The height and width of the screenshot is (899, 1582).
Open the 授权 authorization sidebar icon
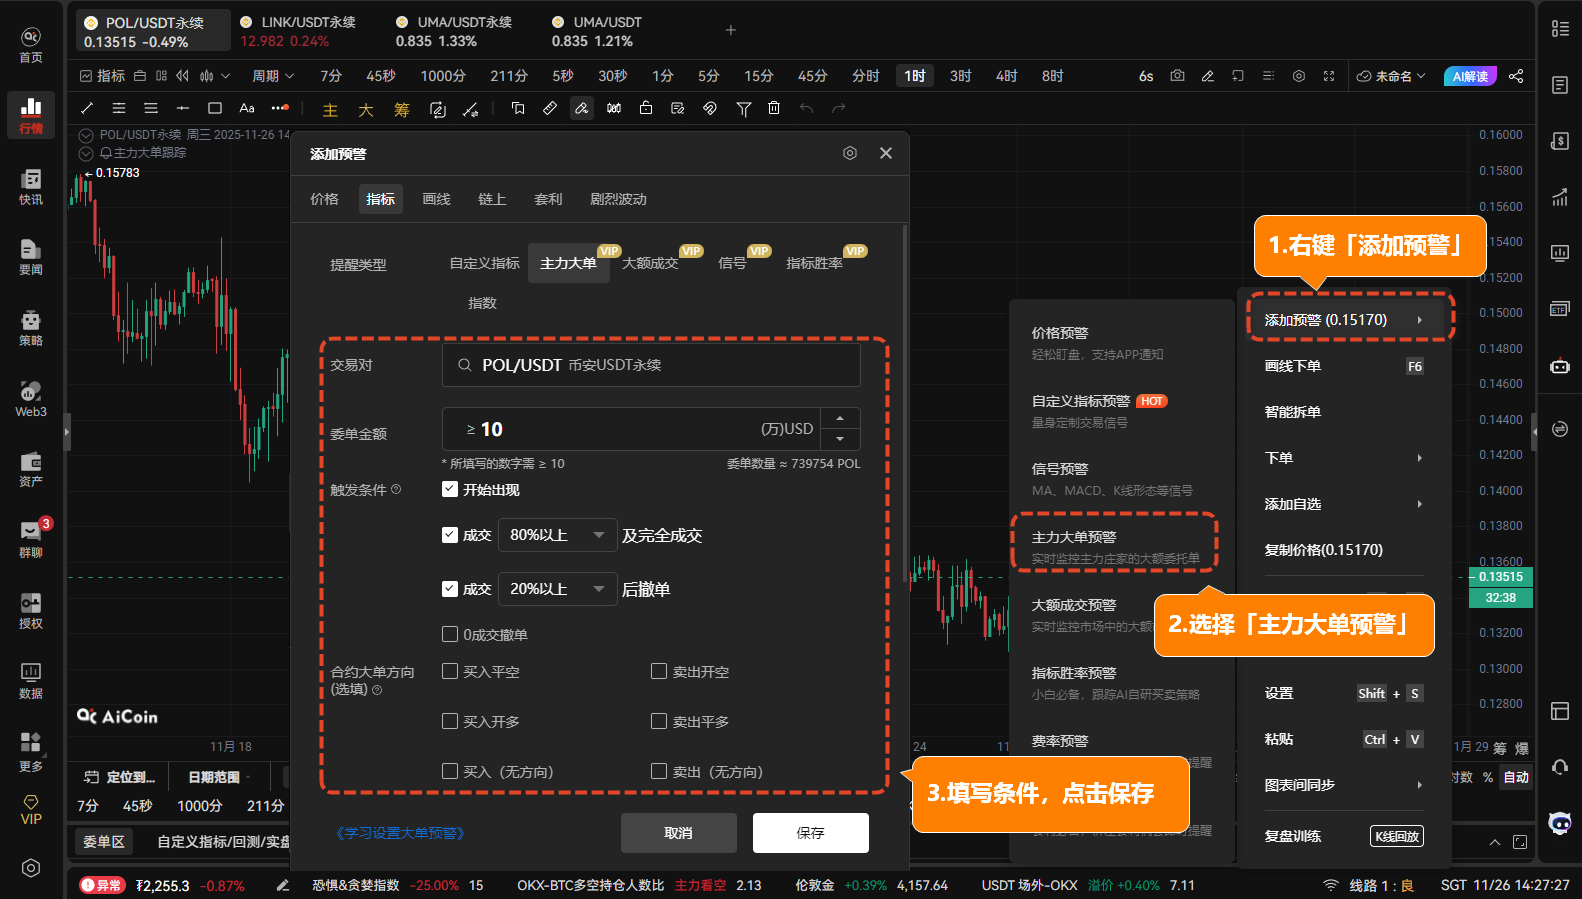(x=31, y=611)
